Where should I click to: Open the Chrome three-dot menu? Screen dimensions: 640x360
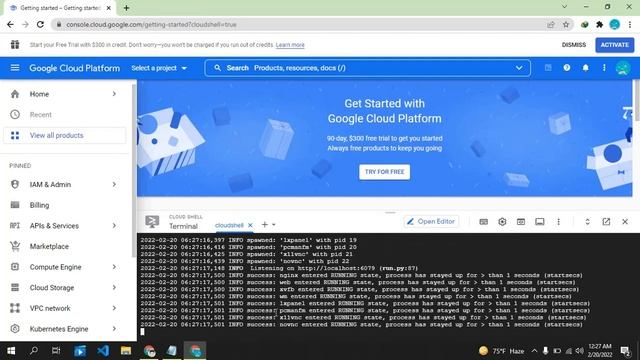point(630,24)
